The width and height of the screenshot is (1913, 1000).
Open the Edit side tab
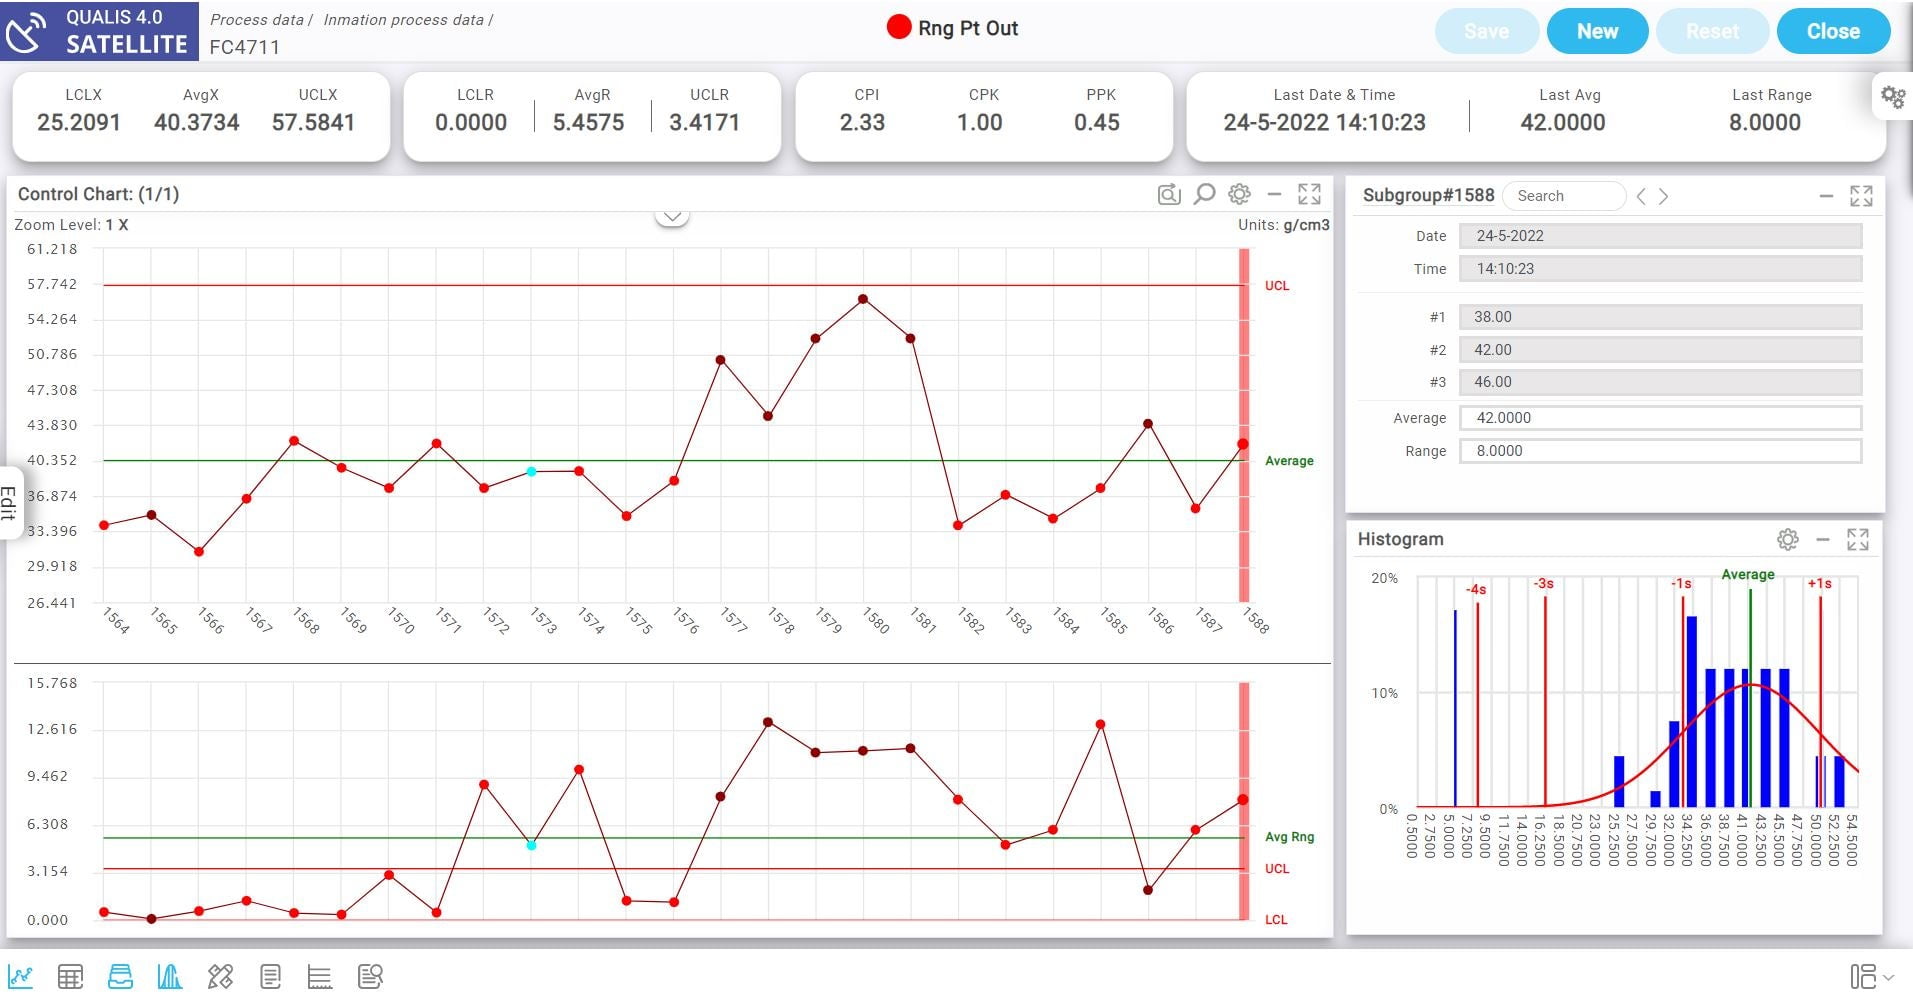click(x=9, y=502)
